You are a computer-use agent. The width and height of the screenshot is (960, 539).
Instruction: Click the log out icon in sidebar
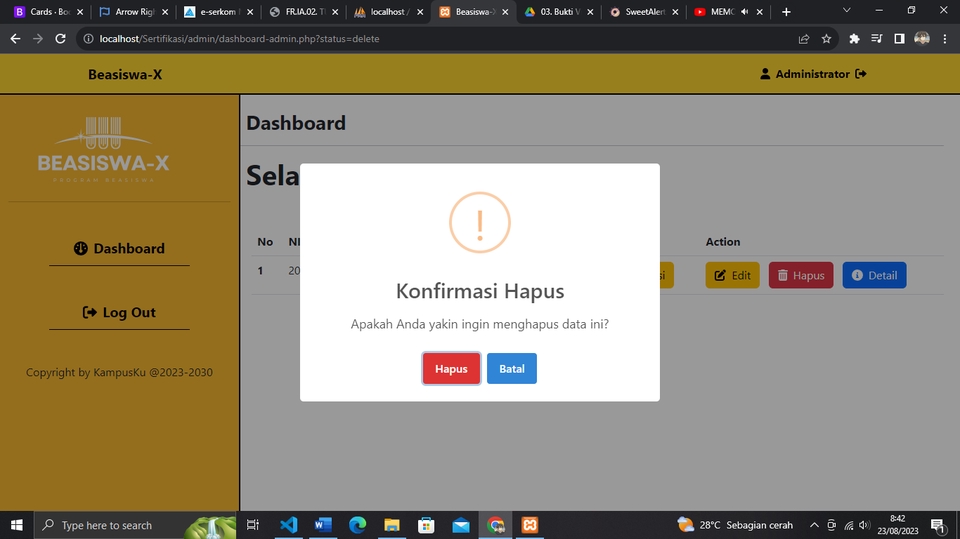89,312
